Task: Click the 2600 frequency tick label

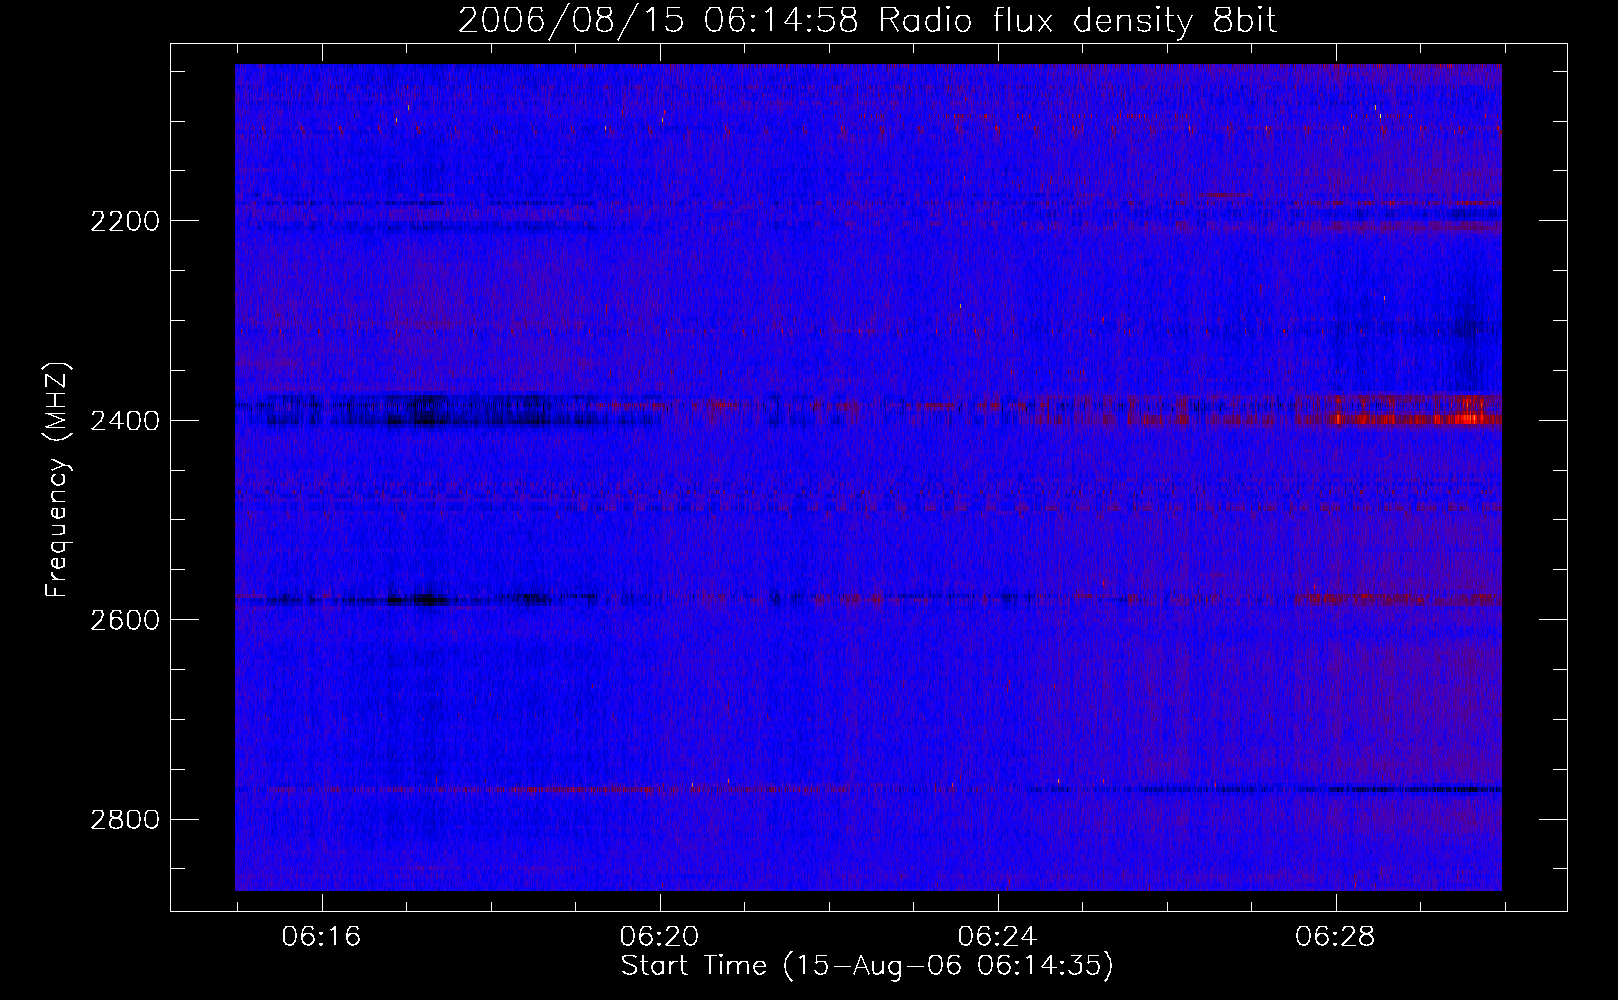Action: pos(125,620)
